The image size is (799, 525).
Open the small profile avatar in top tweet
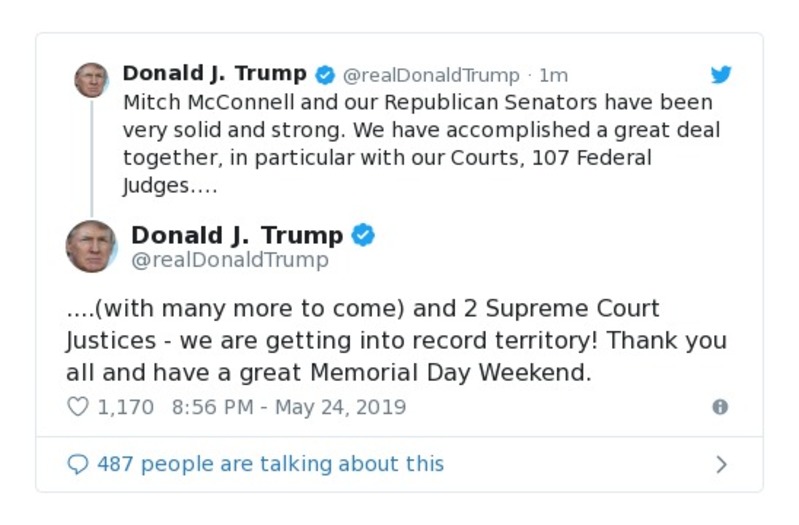[x=91, y=80]
